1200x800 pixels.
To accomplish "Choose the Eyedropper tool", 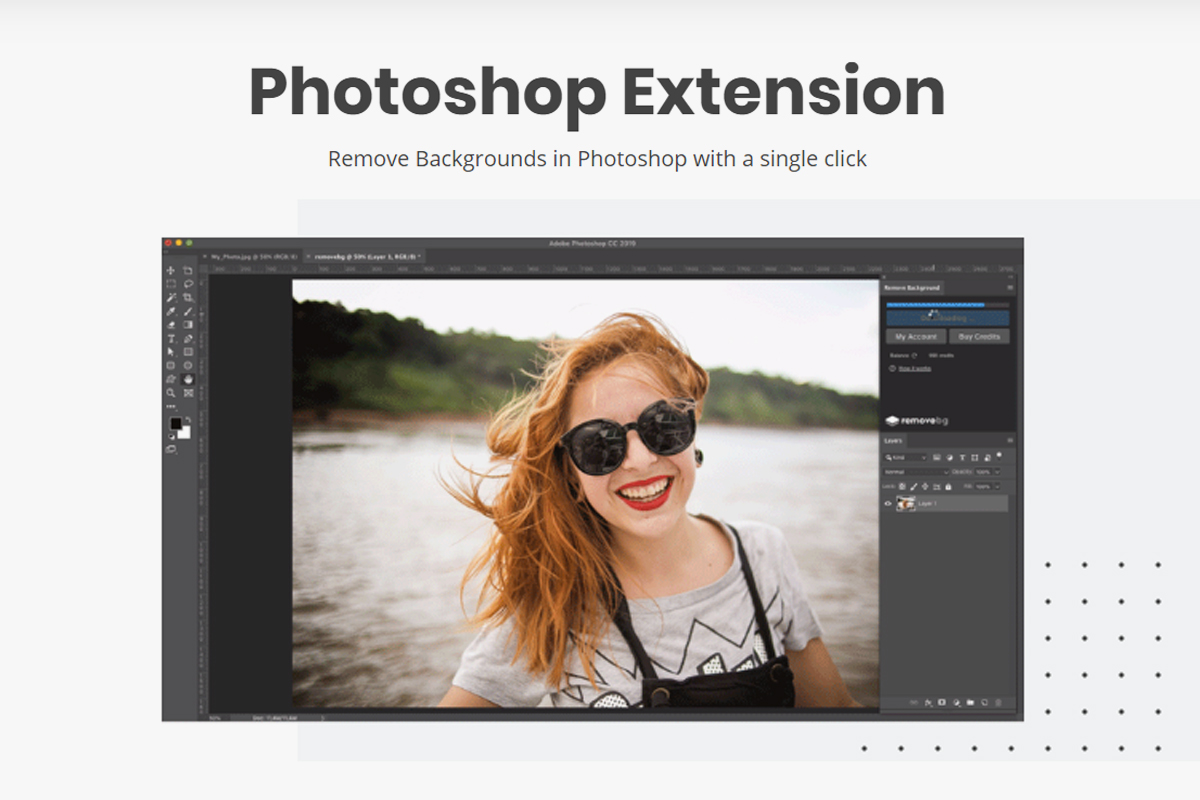I will click(171, 311).
